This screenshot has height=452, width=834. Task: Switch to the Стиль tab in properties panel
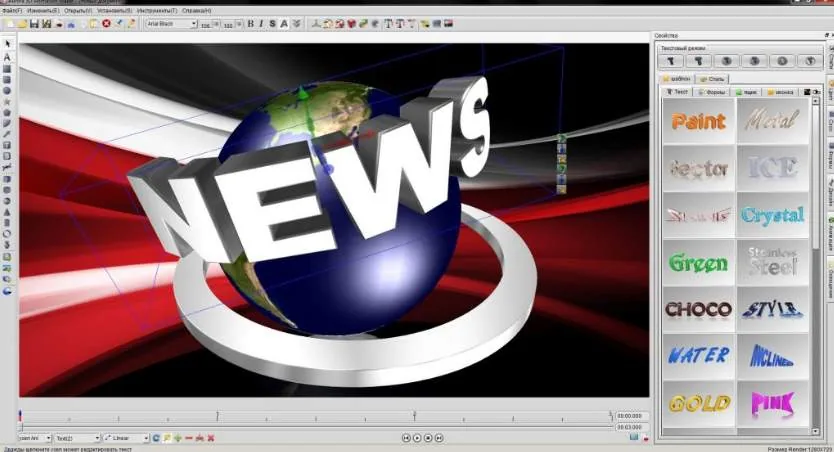pos(713,79)
